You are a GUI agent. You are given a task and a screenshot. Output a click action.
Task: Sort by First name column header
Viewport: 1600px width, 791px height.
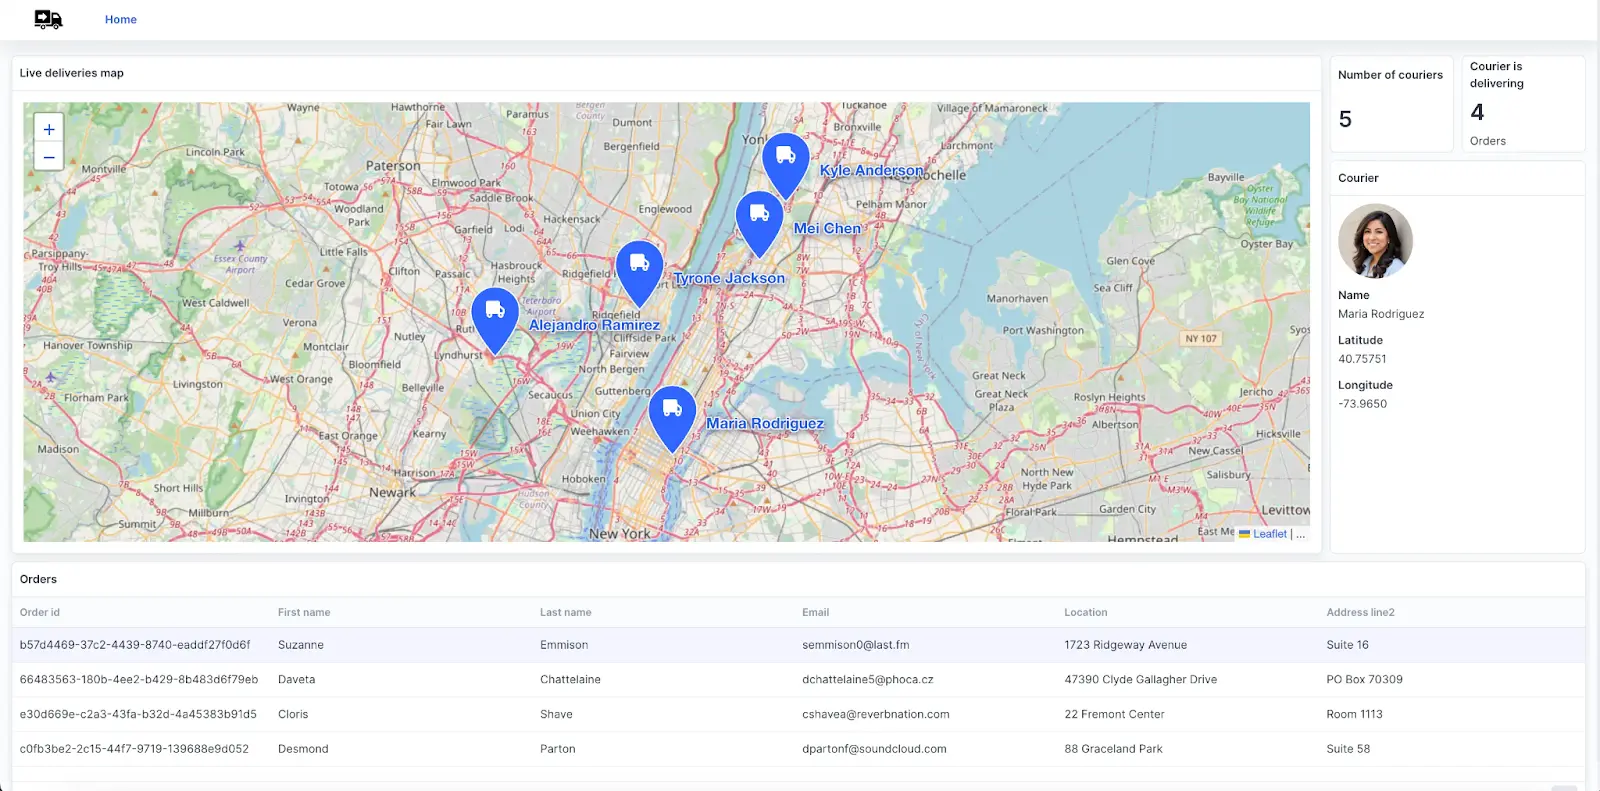coord(304,612)
